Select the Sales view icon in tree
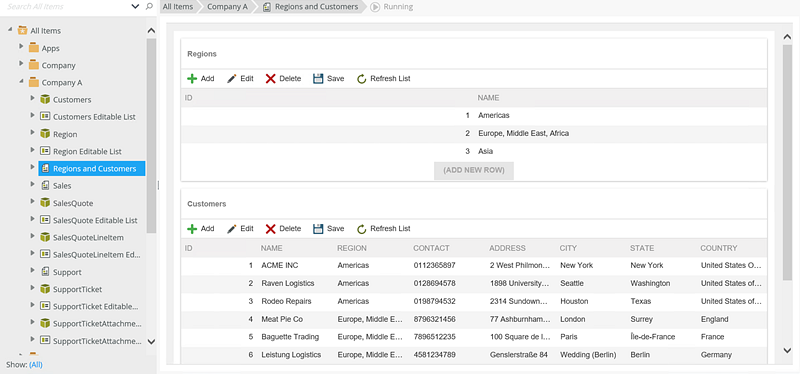The image size is (800, 374). [45, 186]
